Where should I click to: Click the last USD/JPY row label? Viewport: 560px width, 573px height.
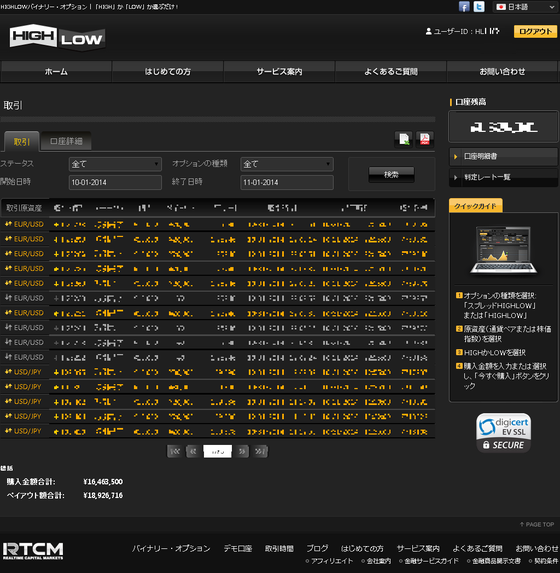pos(27,431)
